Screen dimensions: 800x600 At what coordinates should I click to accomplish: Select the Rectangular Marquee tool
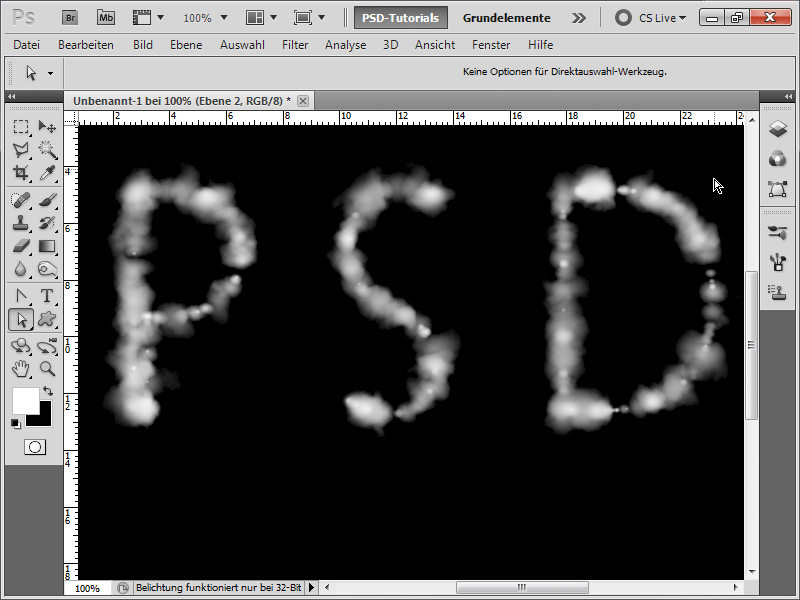point(21,126)
